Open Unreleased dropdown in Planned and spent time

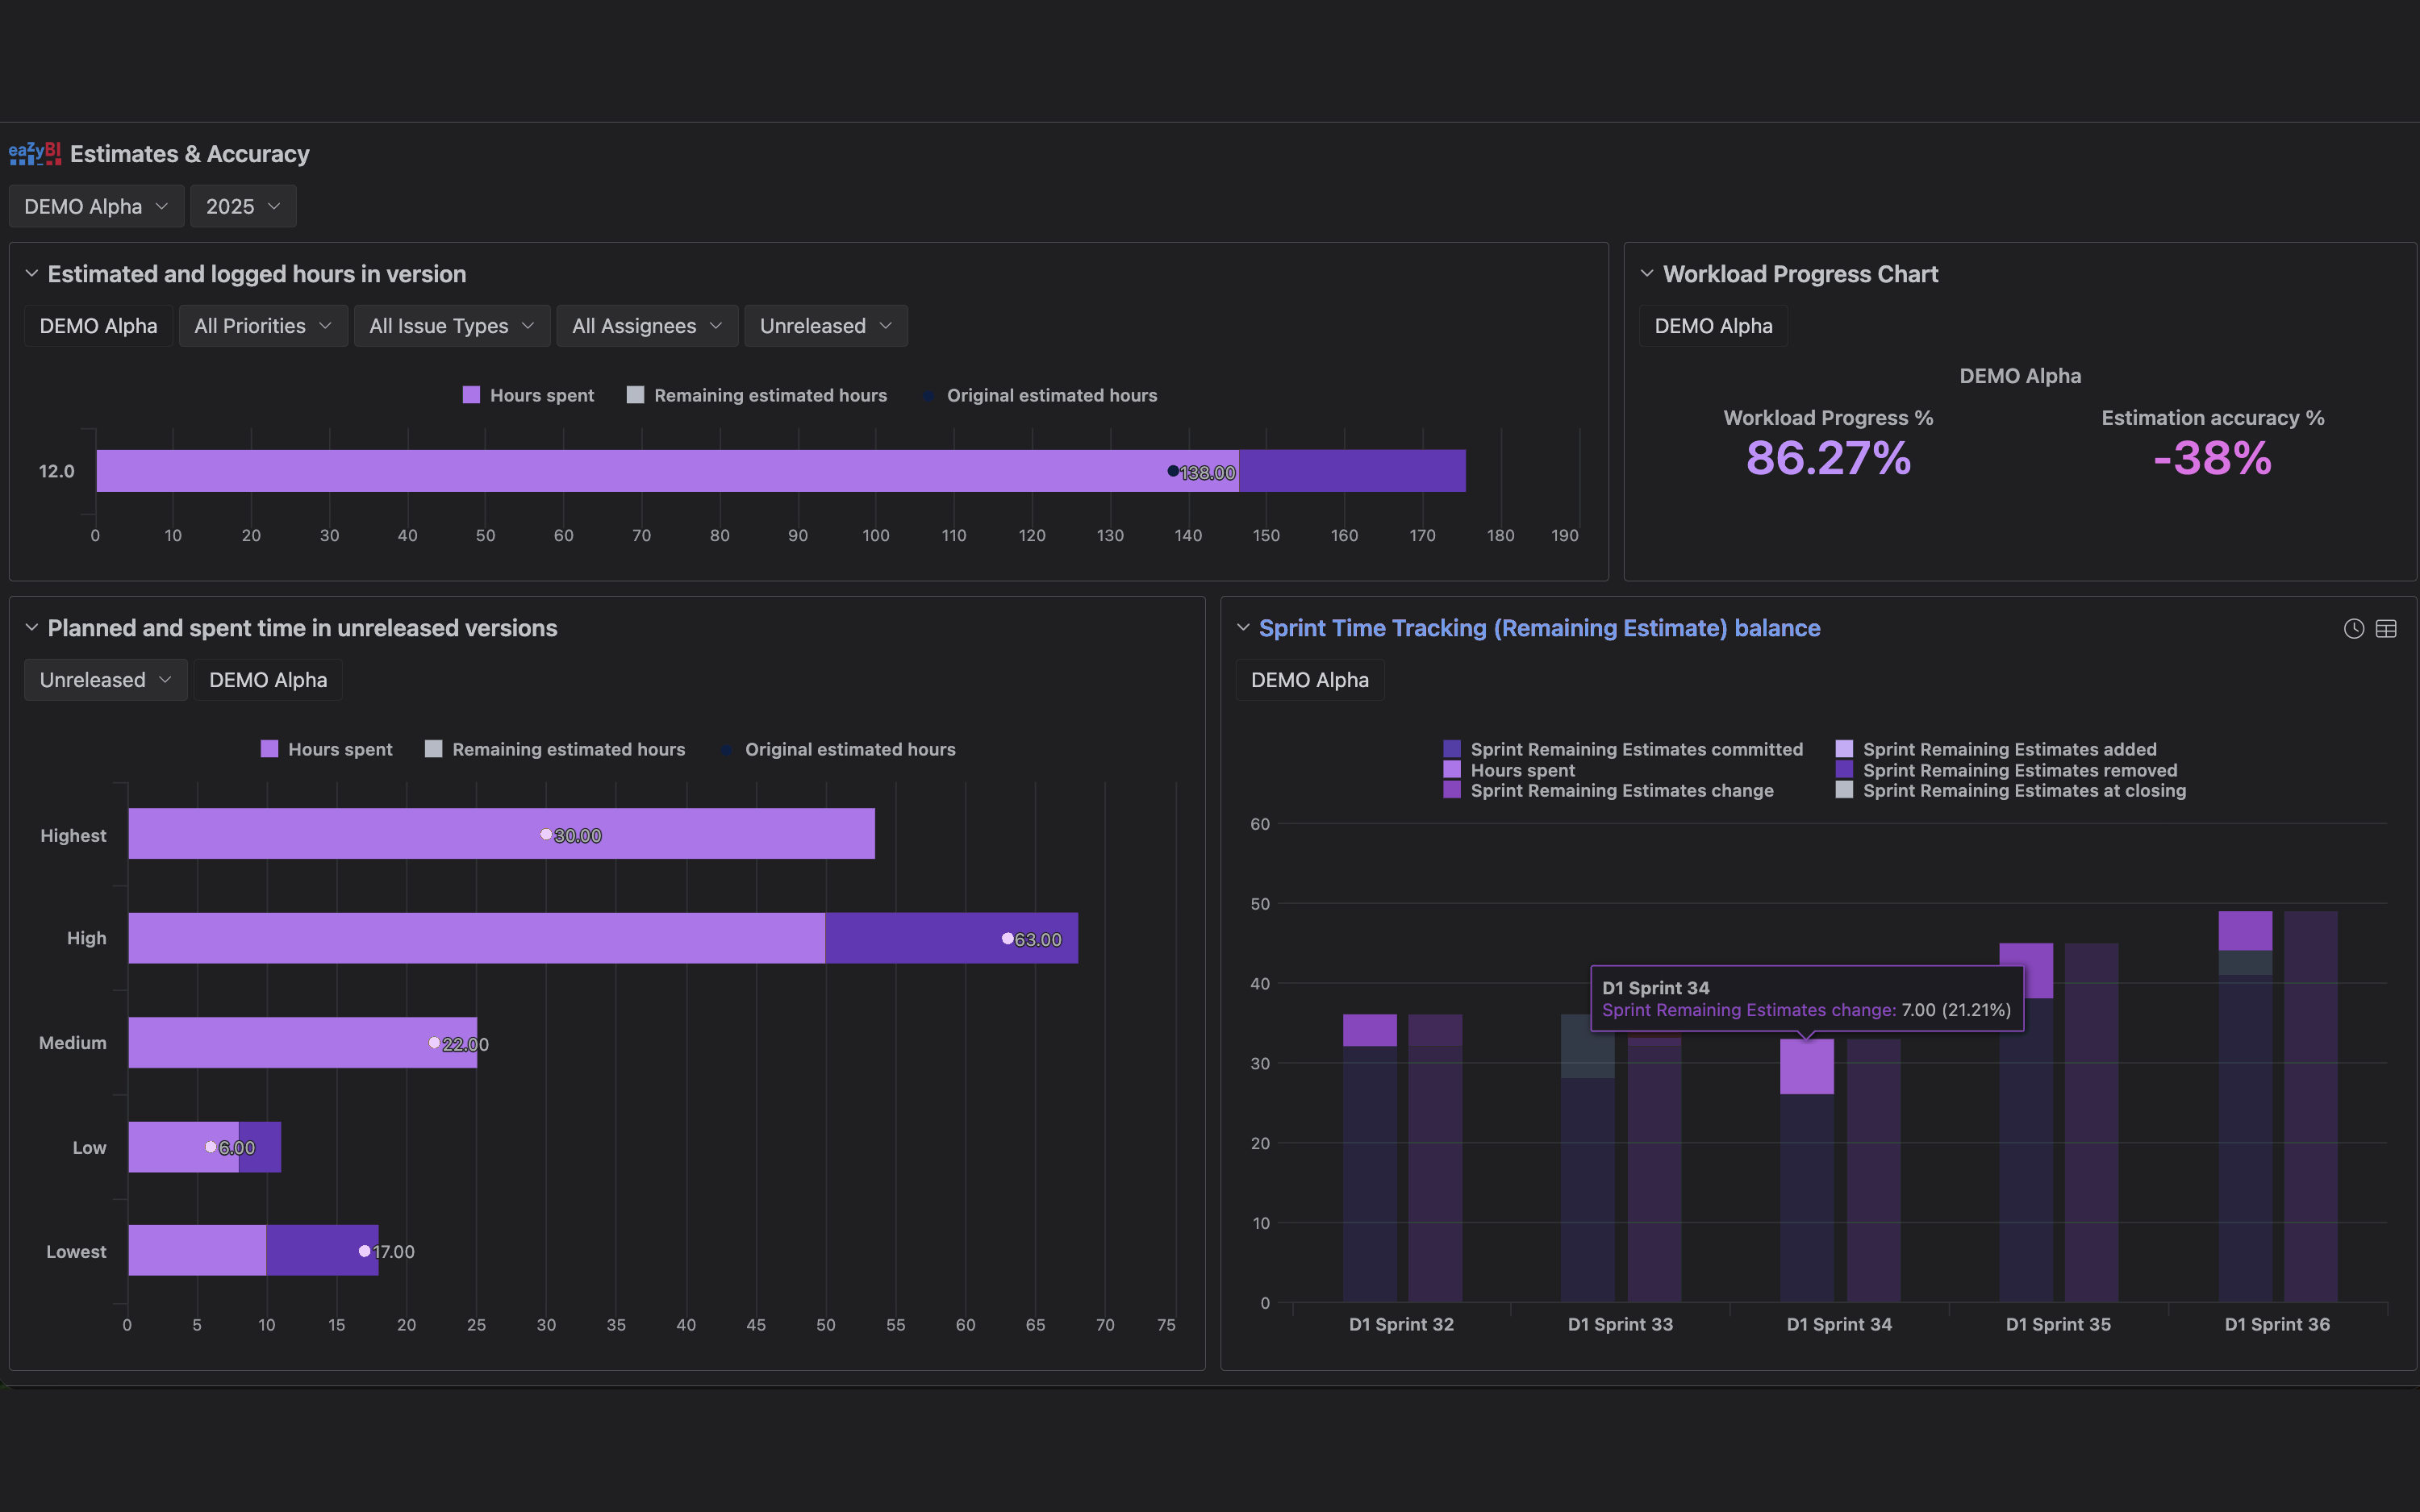(x=106, y=680)
